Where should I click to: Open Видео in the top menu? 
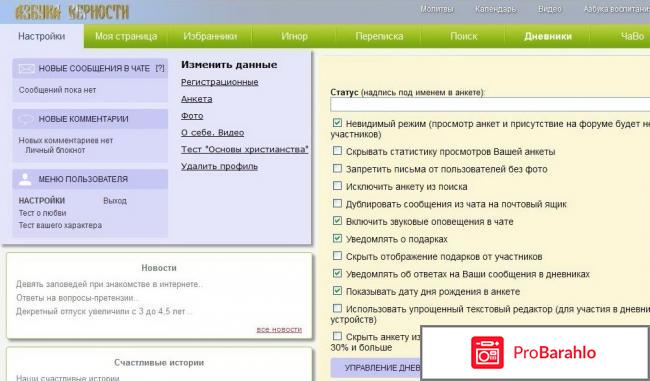pos(550,9)
